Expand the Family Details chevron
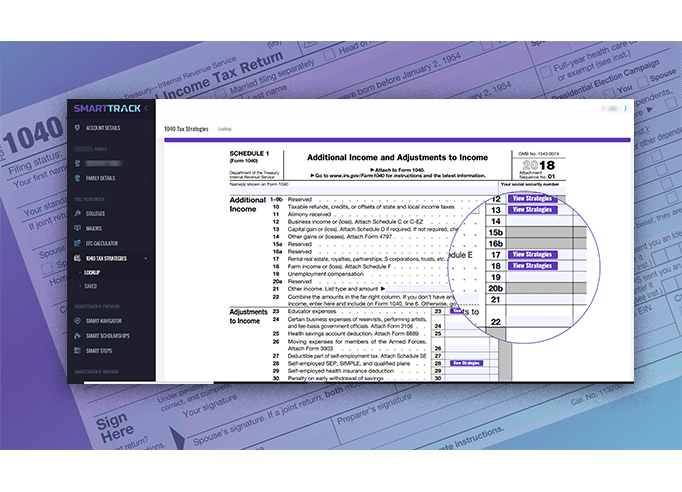This screenshot has width=682, height=492. pos(146,178)
